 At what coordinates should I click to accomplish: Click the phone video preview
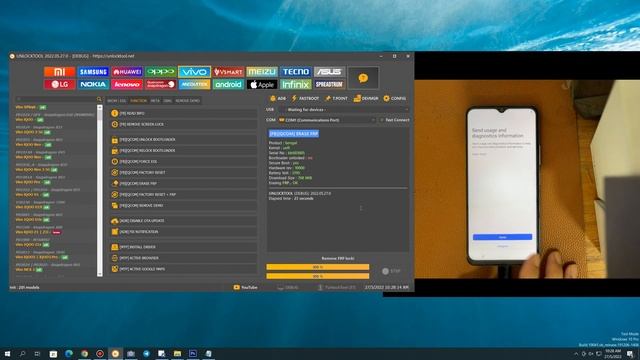527,179
